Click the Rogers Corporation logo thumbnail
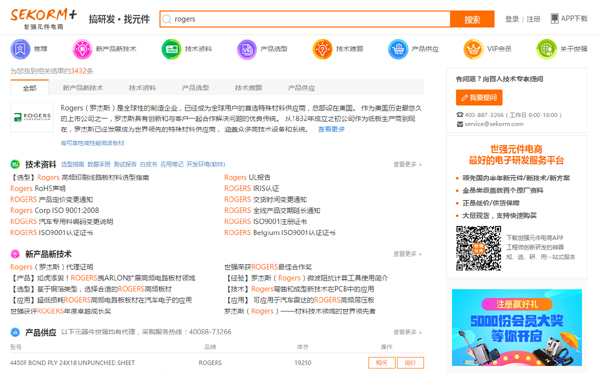The height and width of the screenshot is (373, 600). (x=32, y=117)
